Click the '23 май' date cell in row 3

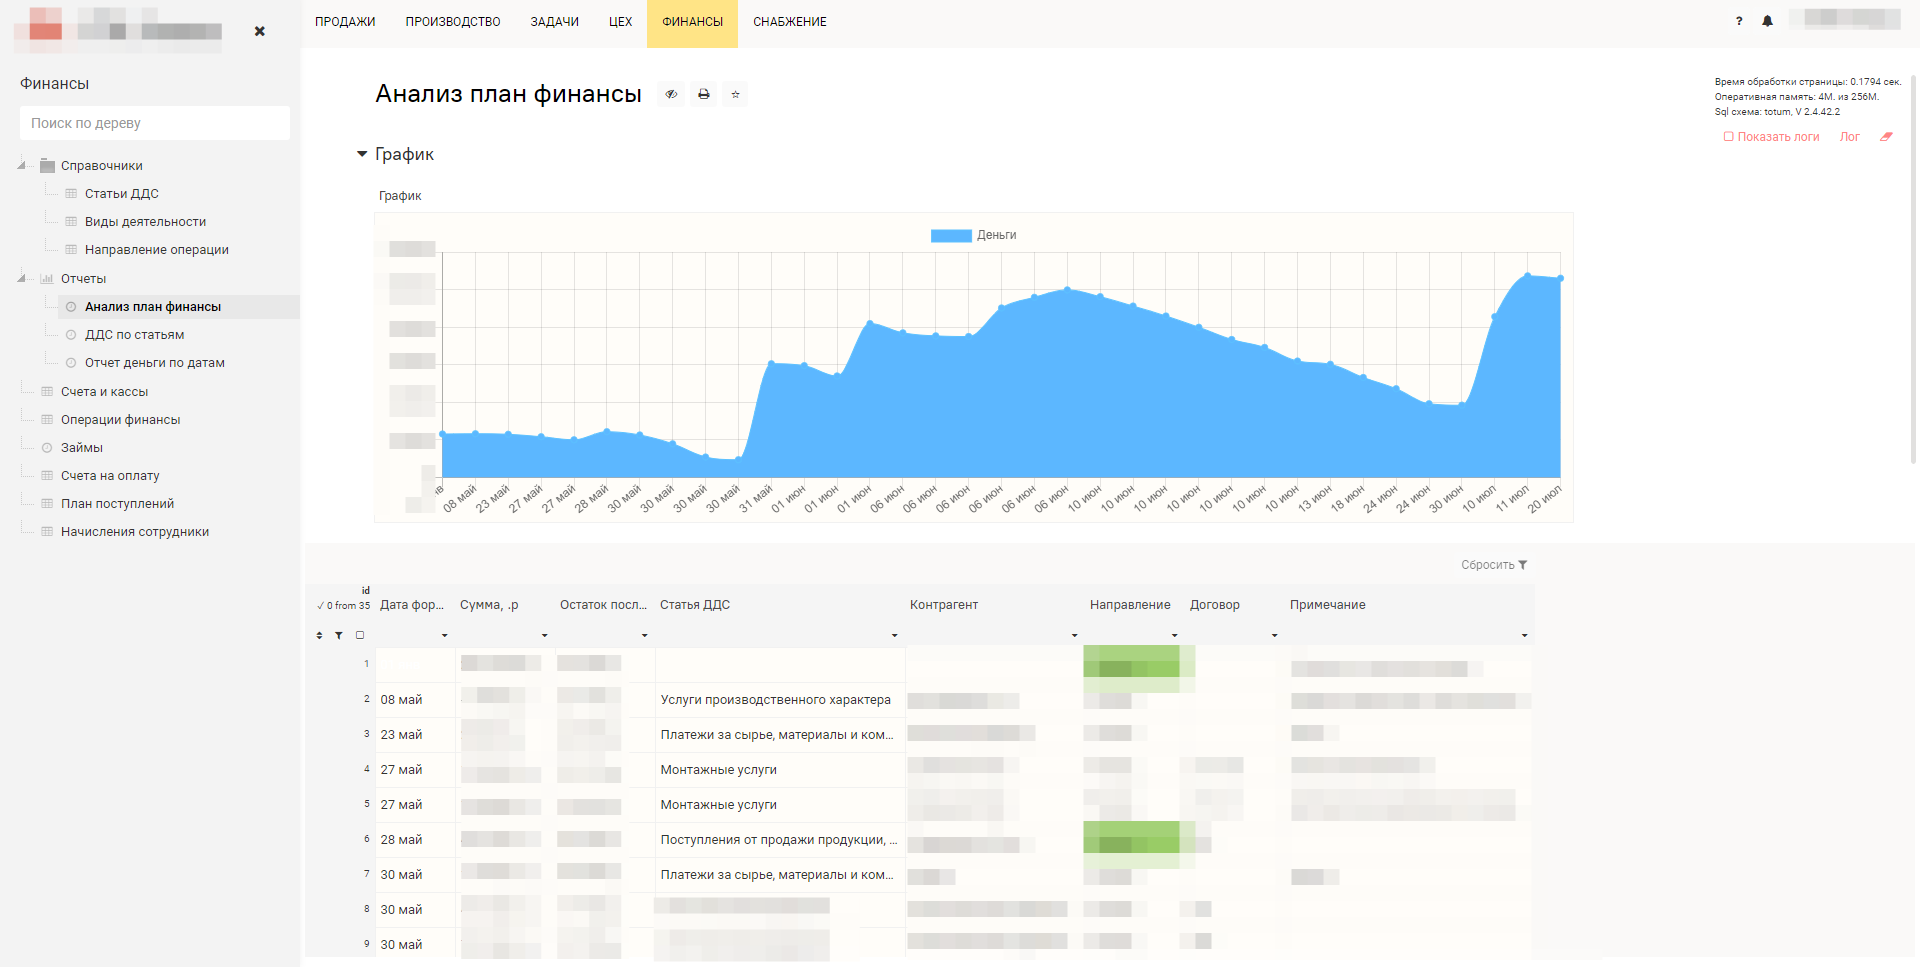[x=415, y=735]
